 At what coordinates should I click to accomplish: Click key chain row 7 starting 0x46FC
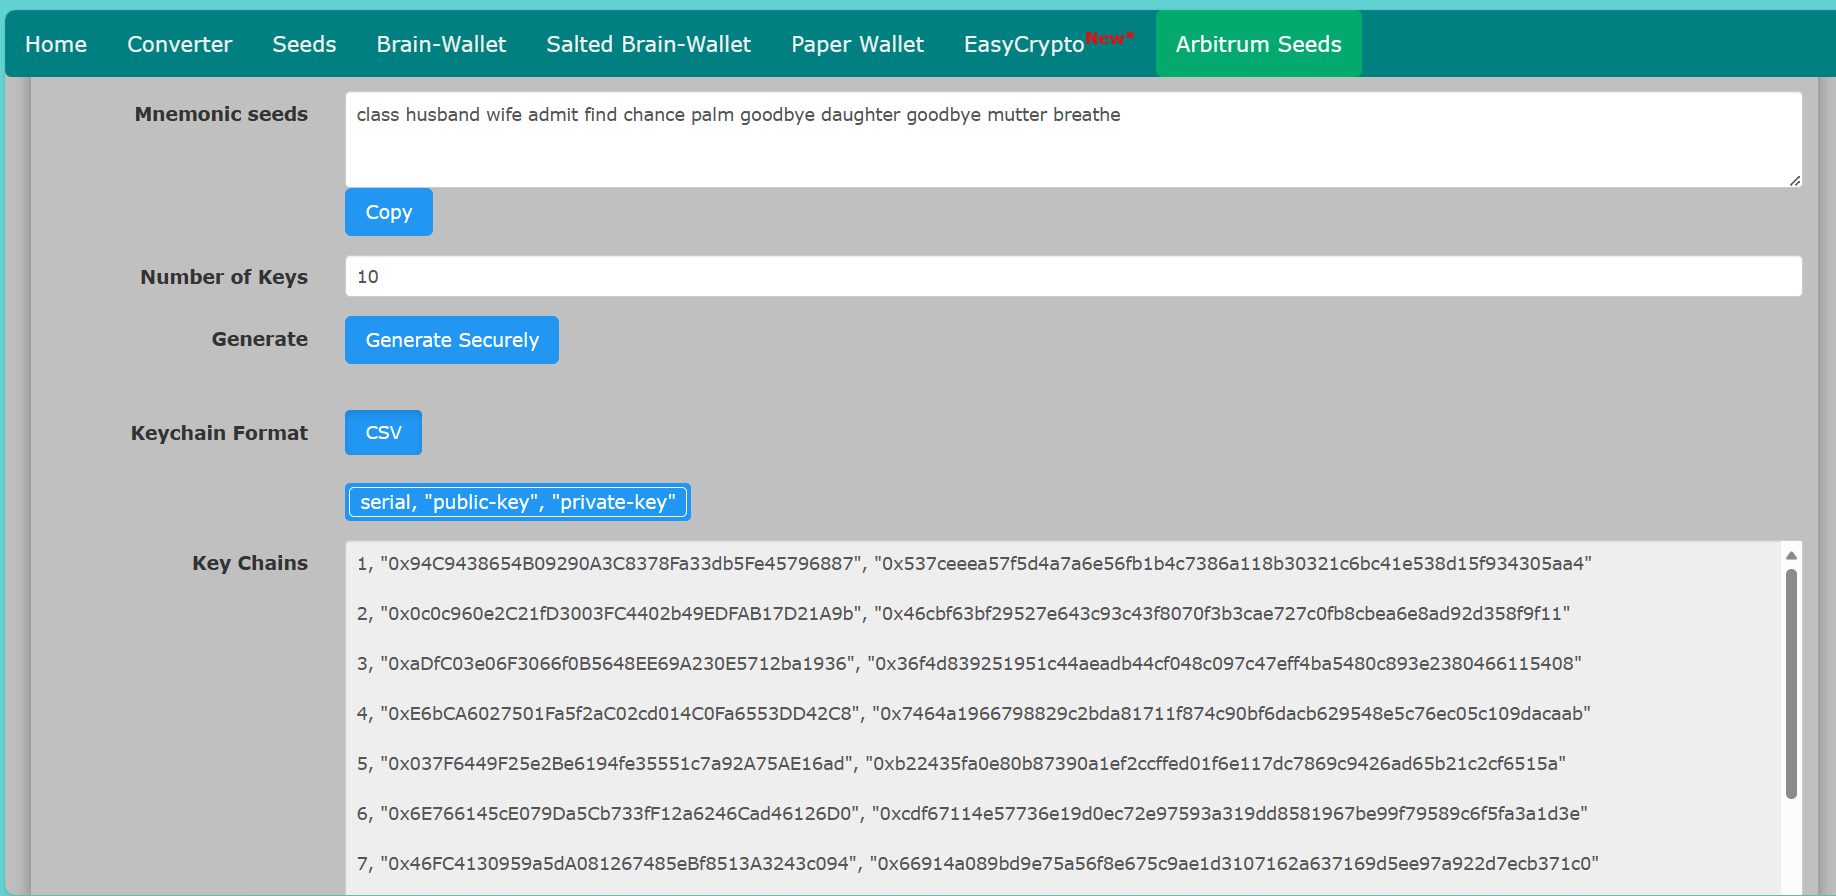coord(978,864)
